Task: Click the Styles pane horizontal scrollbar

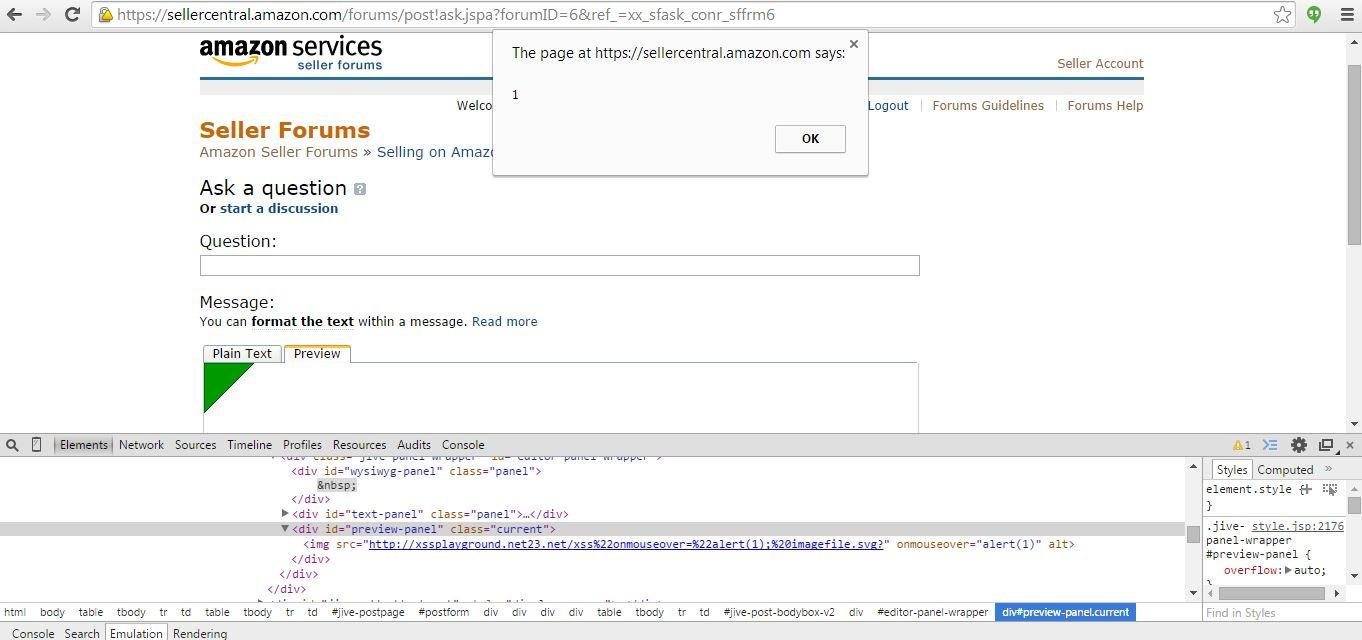Action: click(x=1271, y=593)
